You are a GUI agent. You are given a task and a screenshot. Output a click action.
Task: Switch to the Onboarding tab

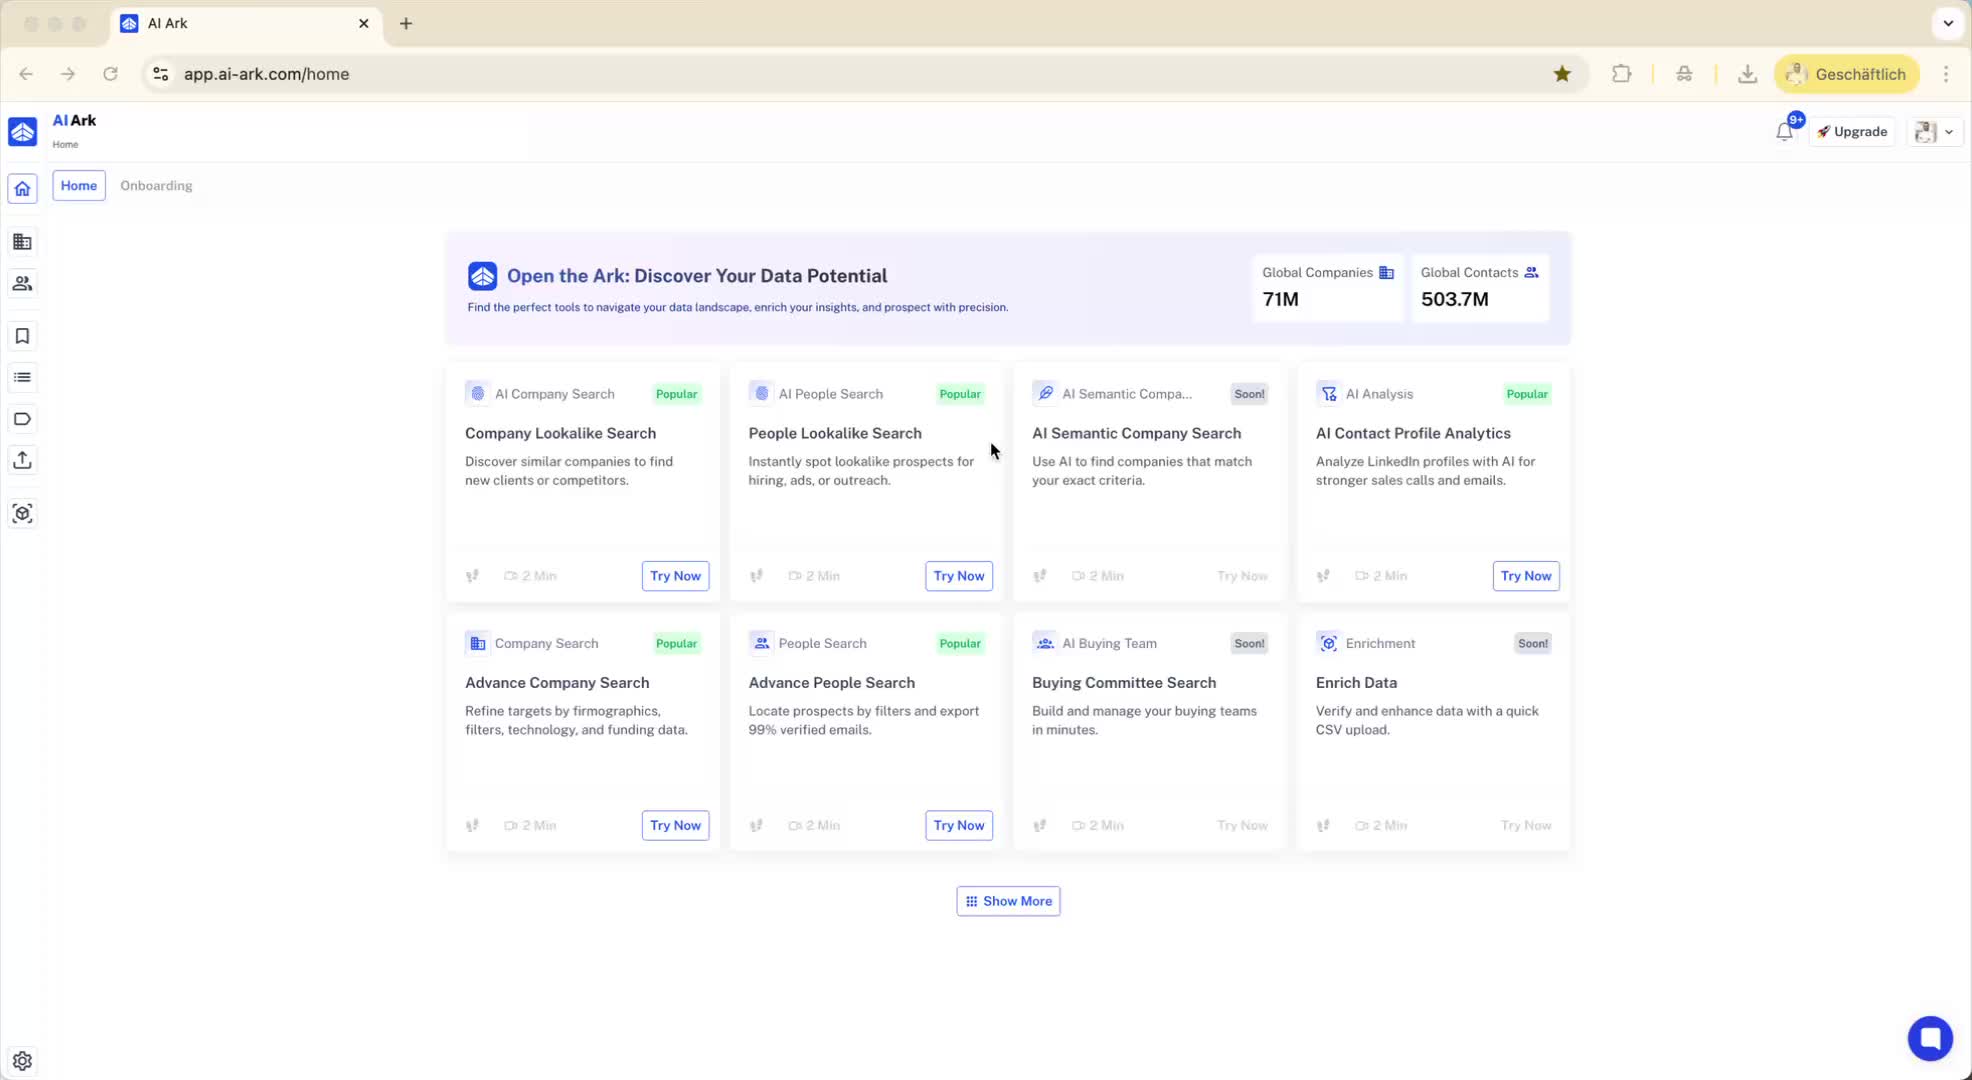tap(156, 186)
